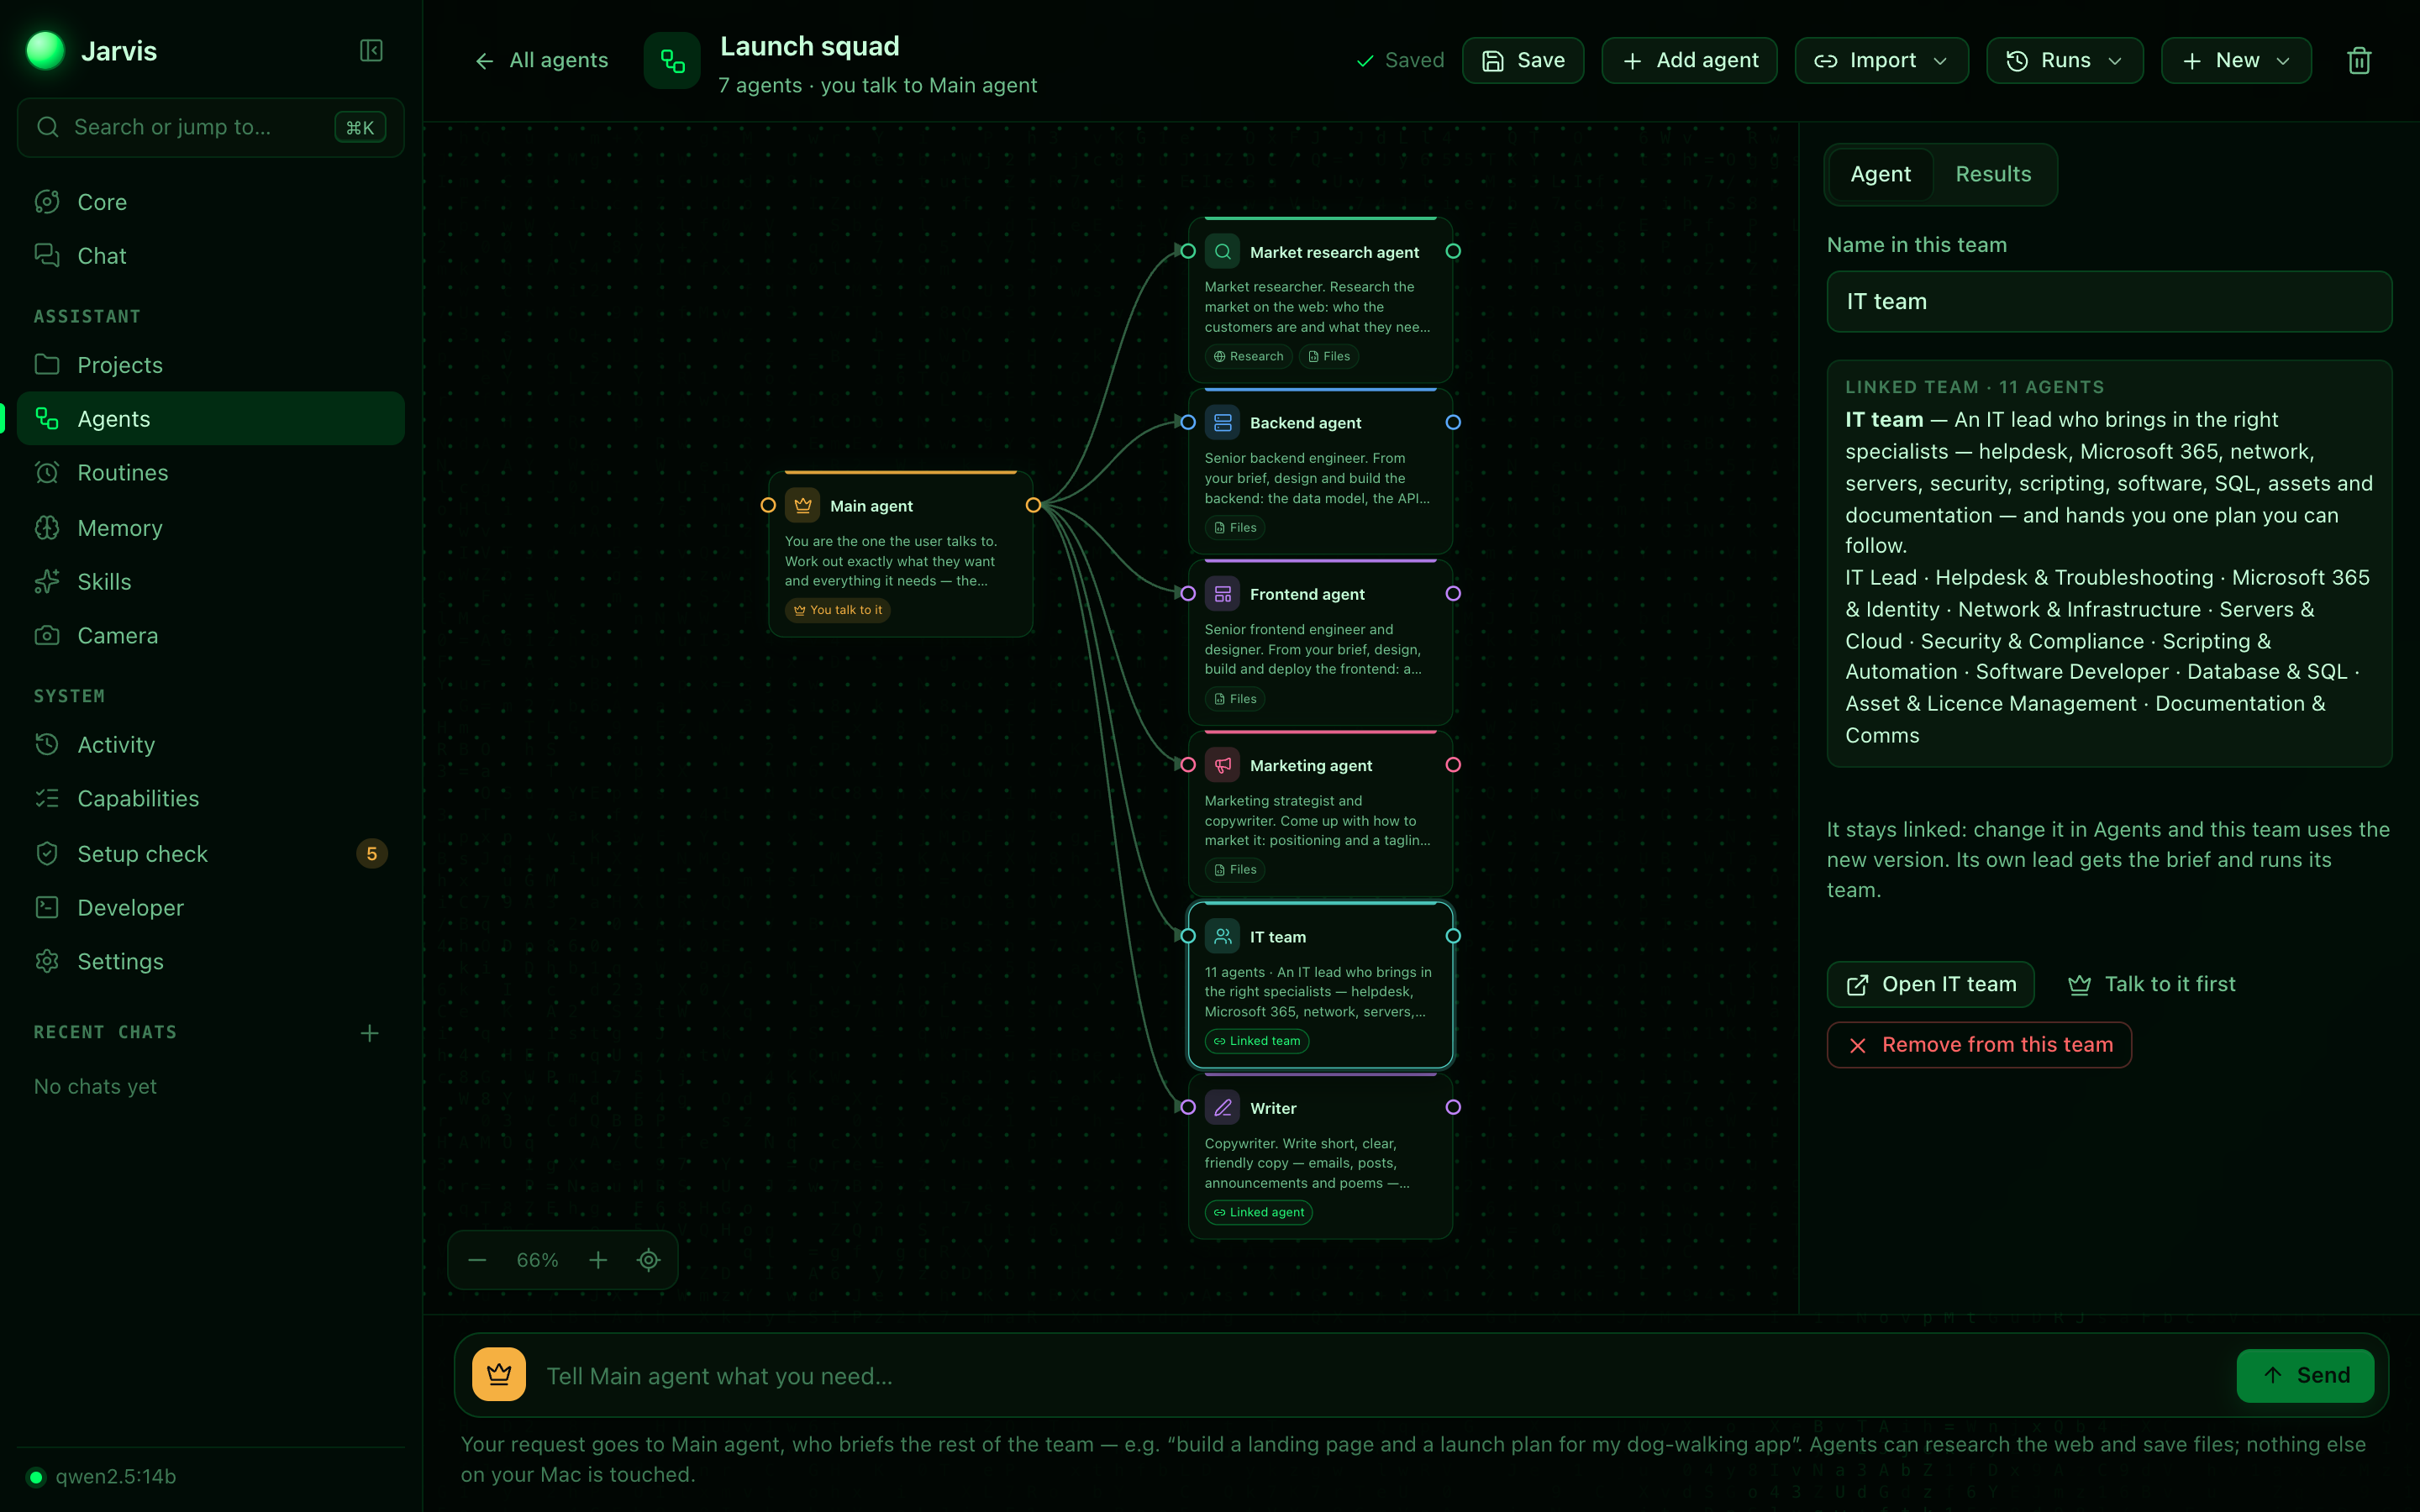This screenshot has height=1512, width=2420.
Task: Click Frontend agent layout icon
Action: click(x=1222, y=594)
